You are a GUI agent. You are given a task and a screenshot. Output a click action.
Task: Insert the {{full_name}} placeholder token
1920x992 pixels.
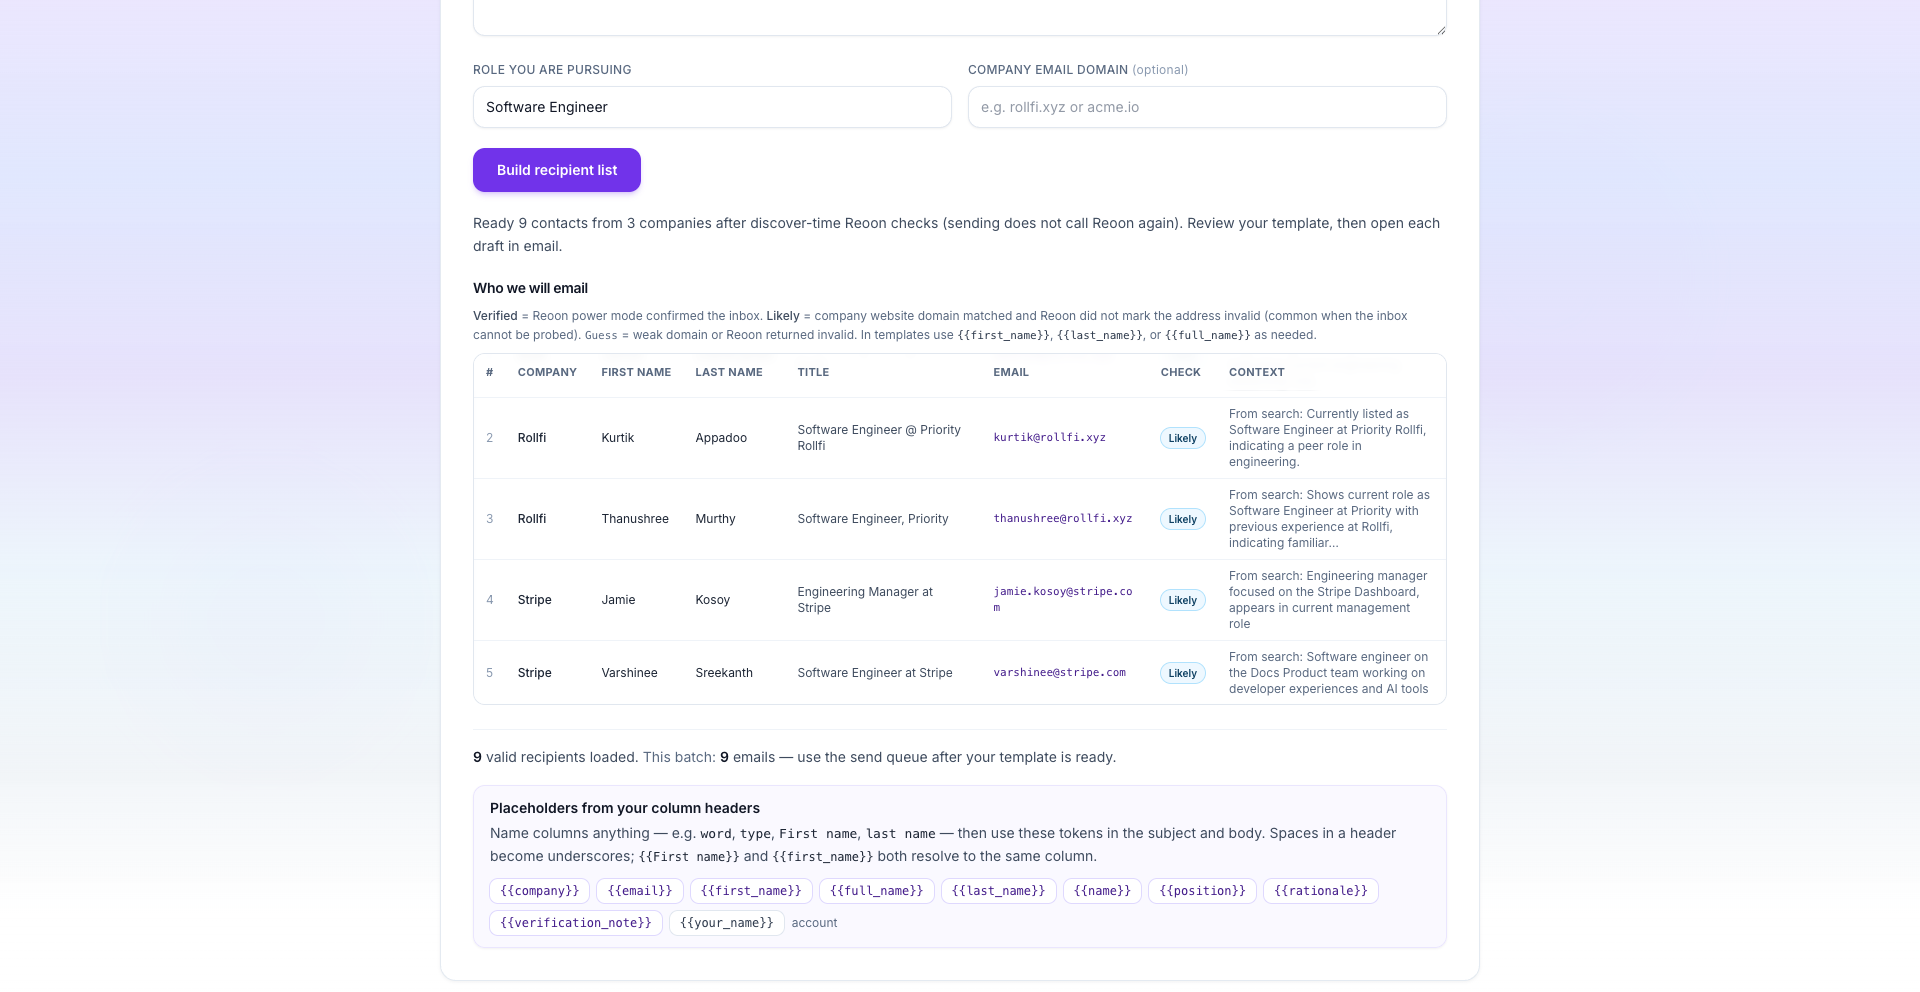877,891
